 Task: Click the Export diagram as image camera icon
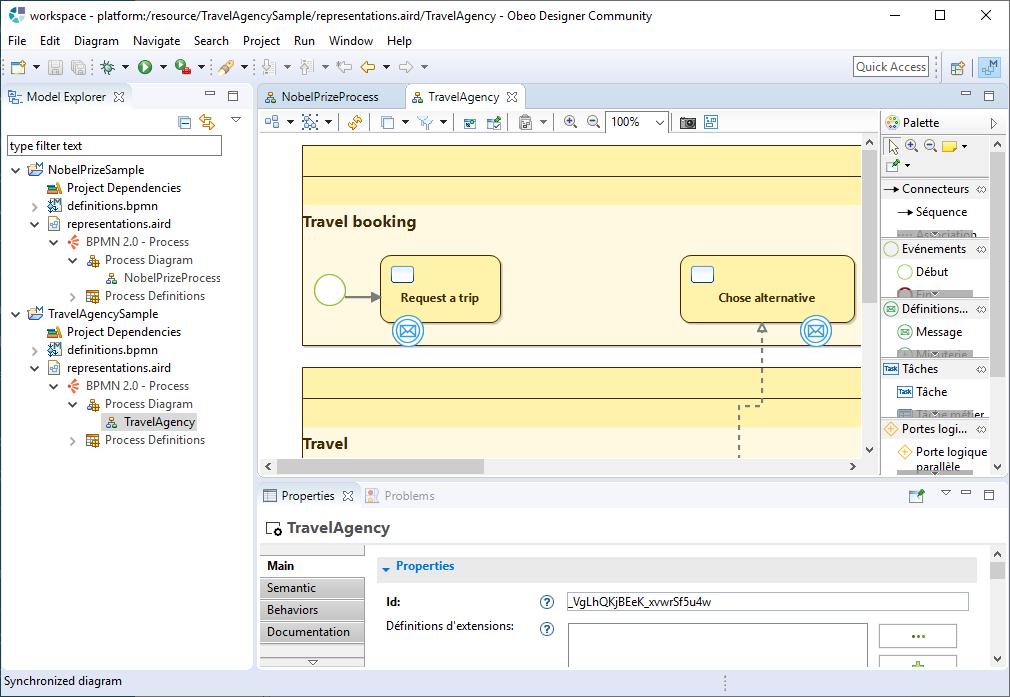pyautogui.click(x=688, y=122)
